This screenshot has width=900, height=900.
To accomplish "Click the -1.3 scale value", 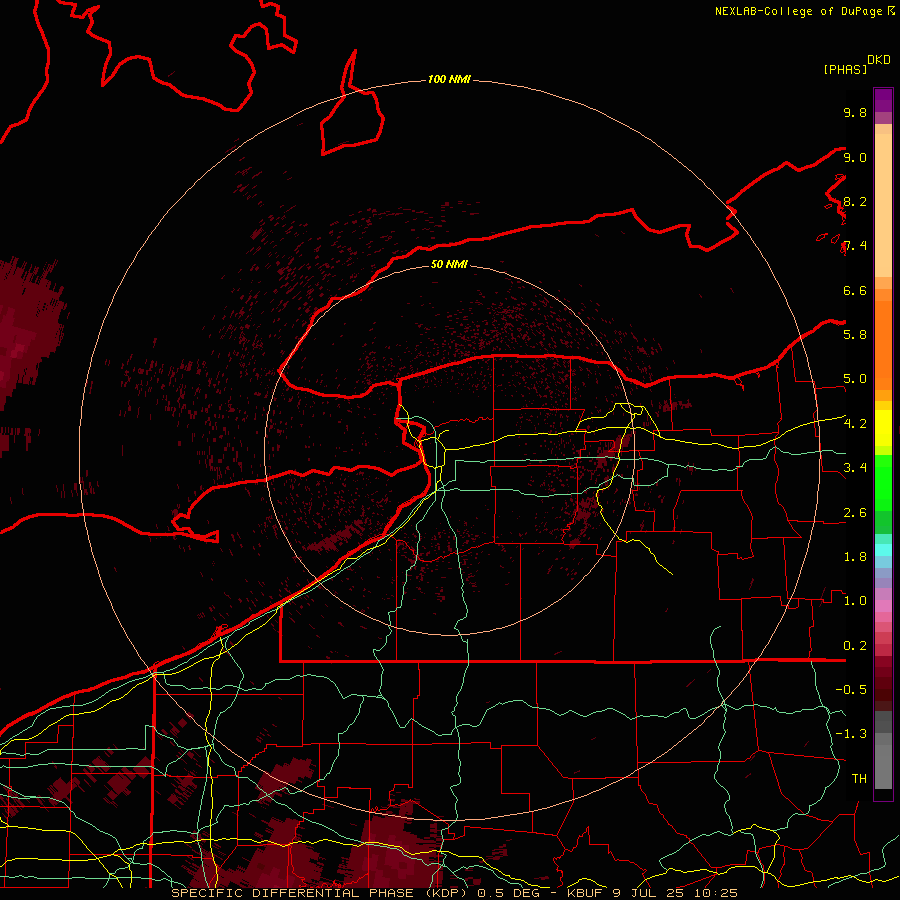I will click(x=851, y=734).
